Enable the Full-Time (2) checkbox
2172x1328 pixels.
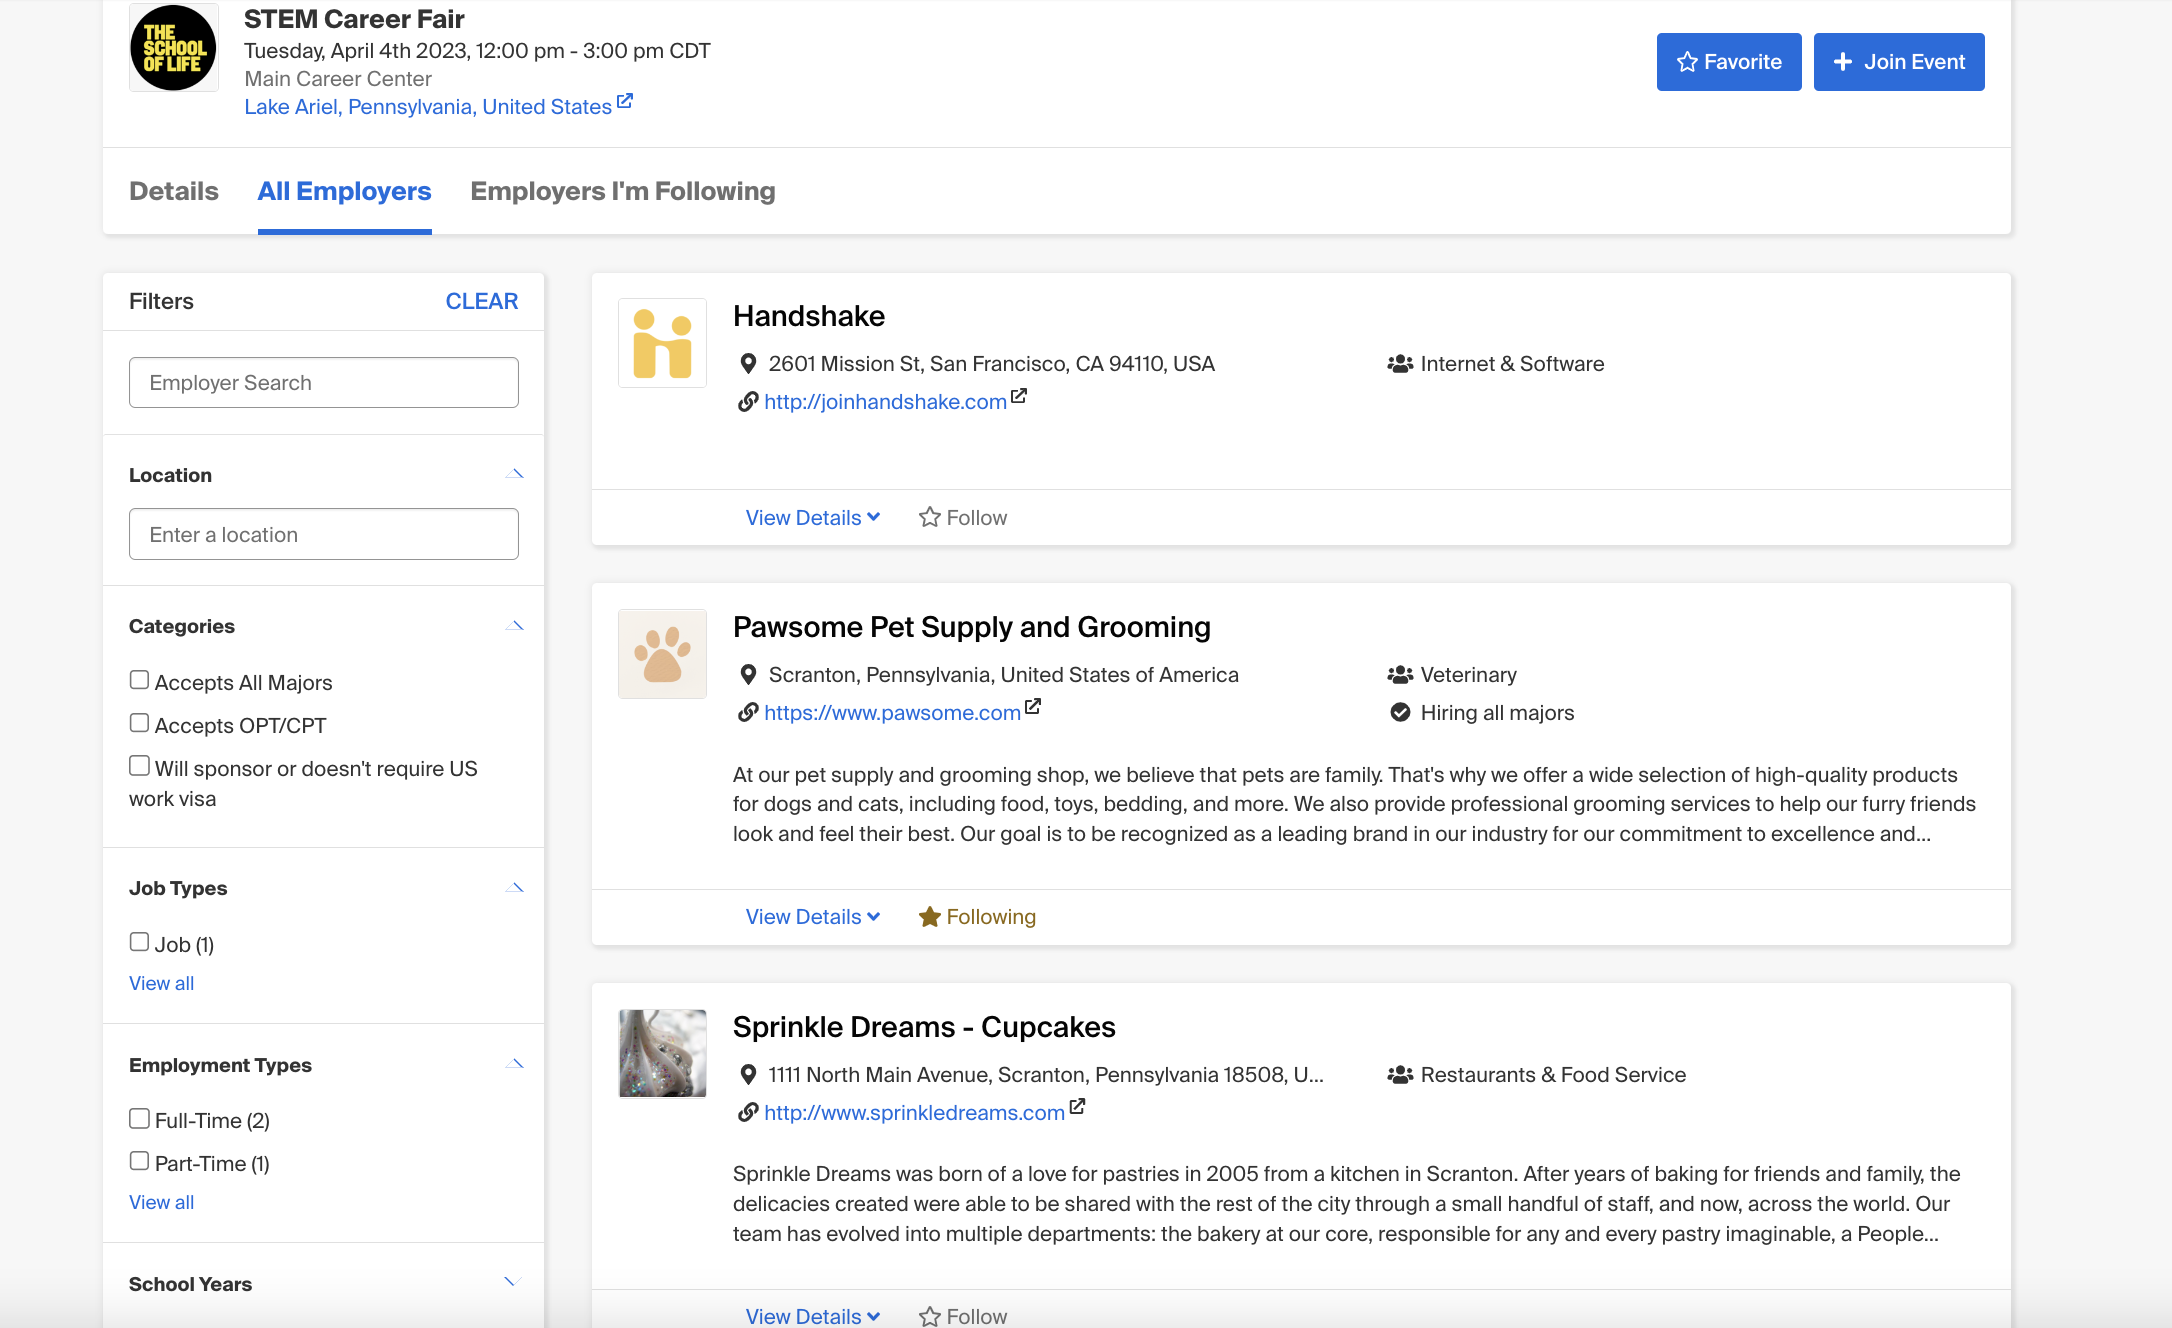[140, 1118]
